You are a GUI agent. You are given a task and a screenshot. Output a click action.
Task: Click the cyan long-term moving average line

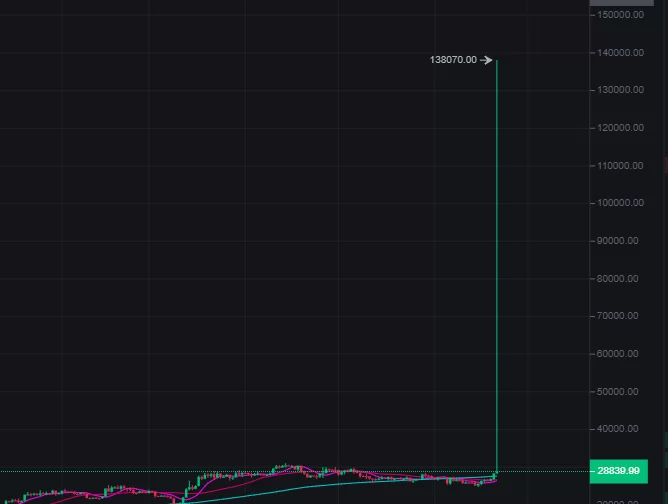tap(300, 487)
